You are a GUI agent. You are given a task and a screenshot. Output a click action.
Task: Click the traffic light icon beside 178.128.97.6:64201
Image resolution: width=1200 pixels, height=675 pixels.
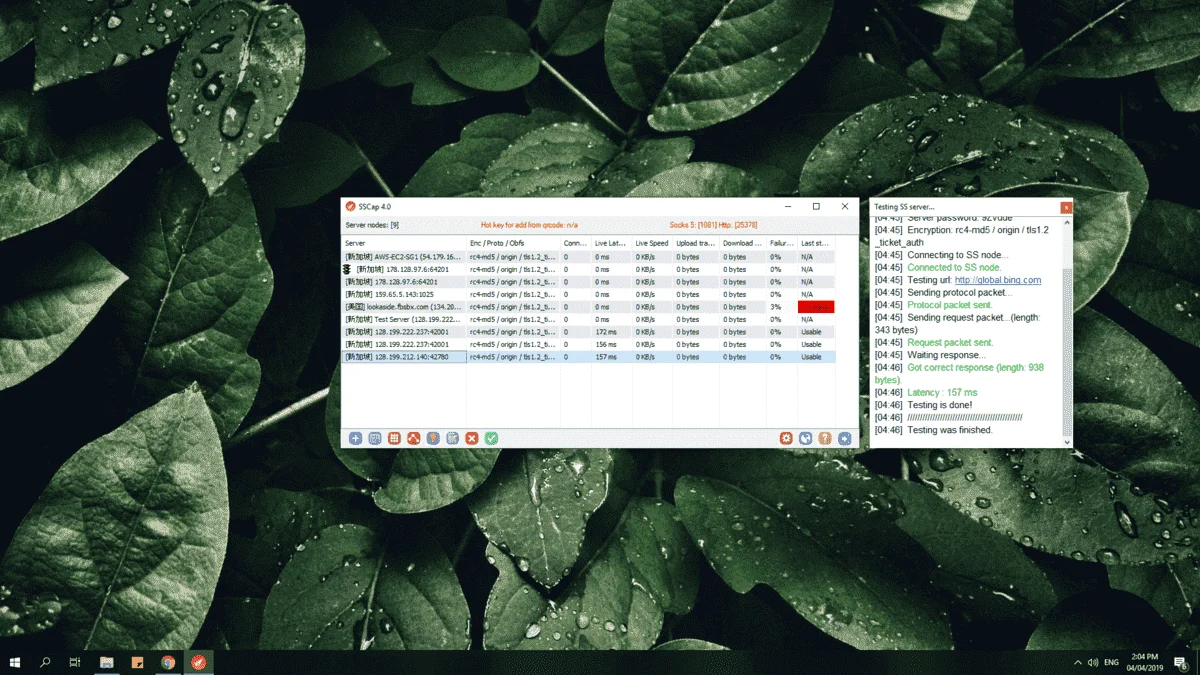point(347,269)
